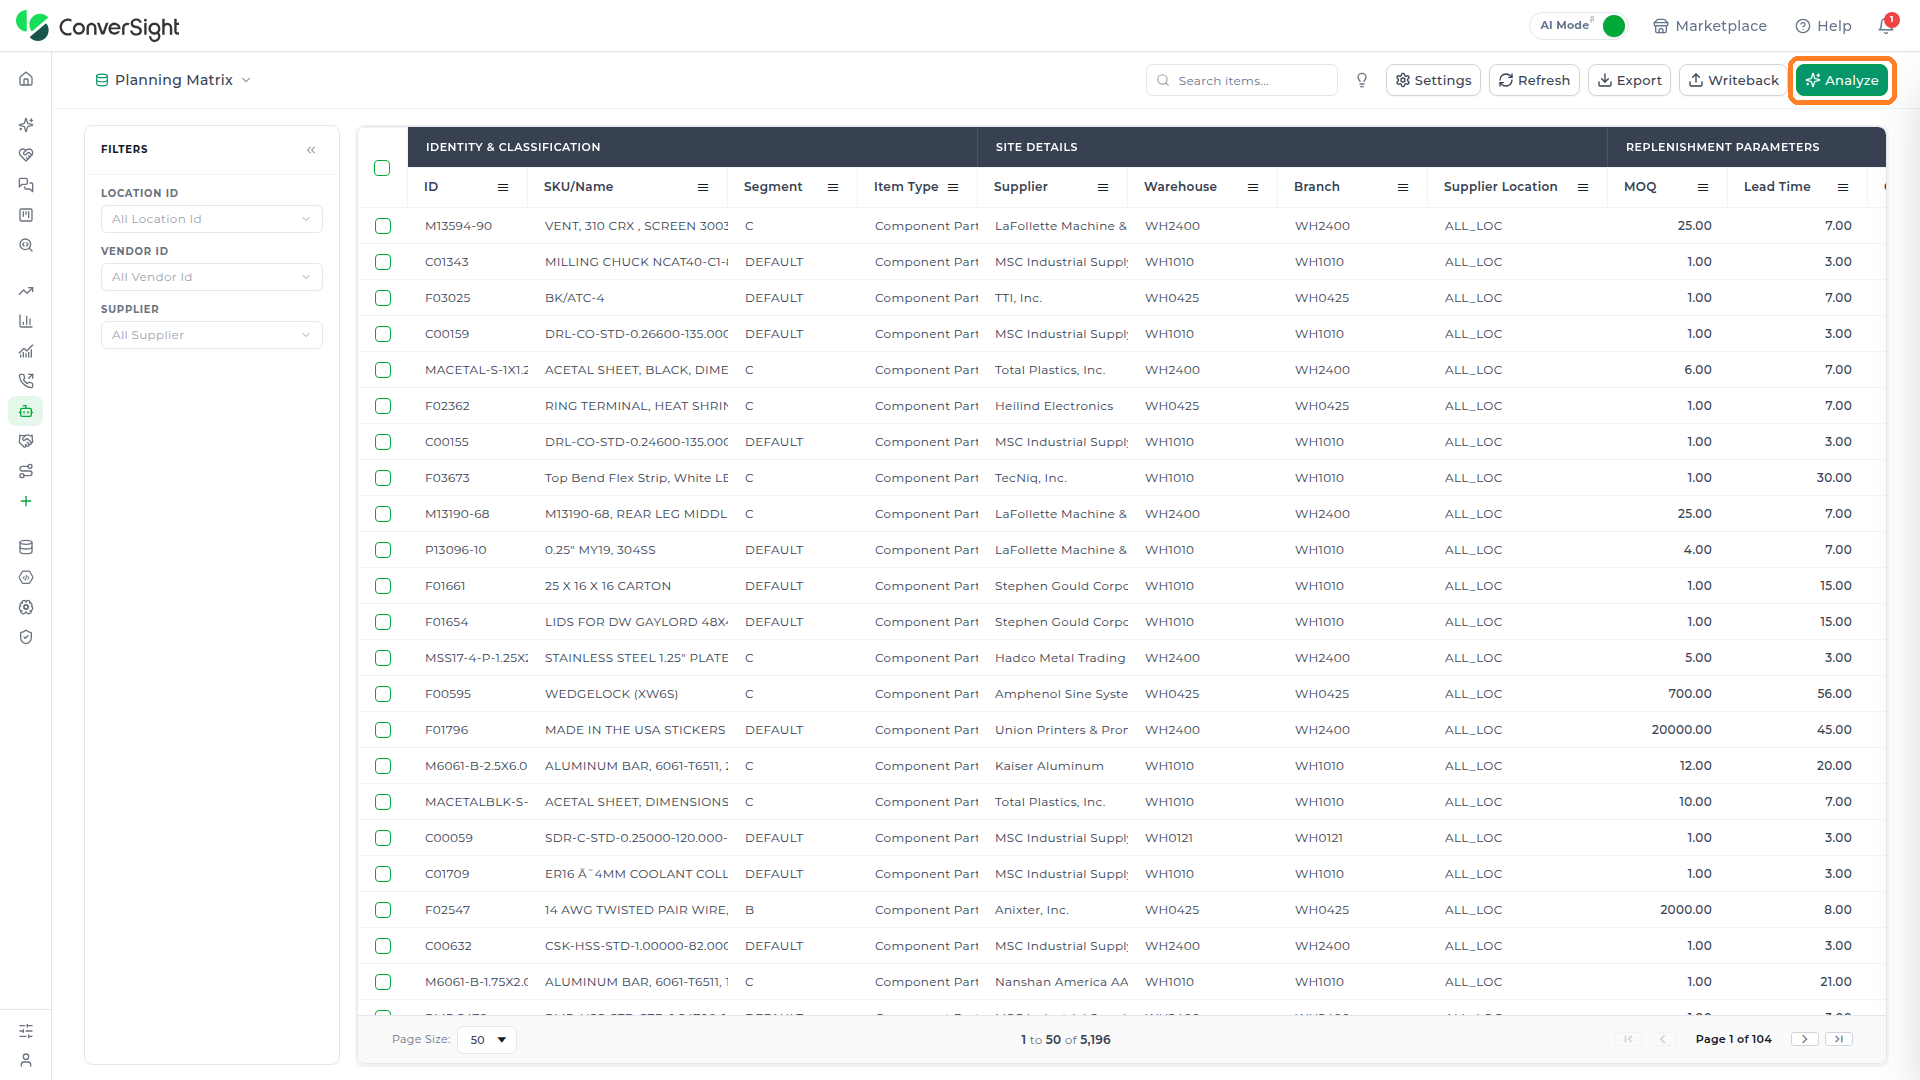Collapse the Filters panel
Viewport: 1920px width, 1080px height.
point(311,150)
